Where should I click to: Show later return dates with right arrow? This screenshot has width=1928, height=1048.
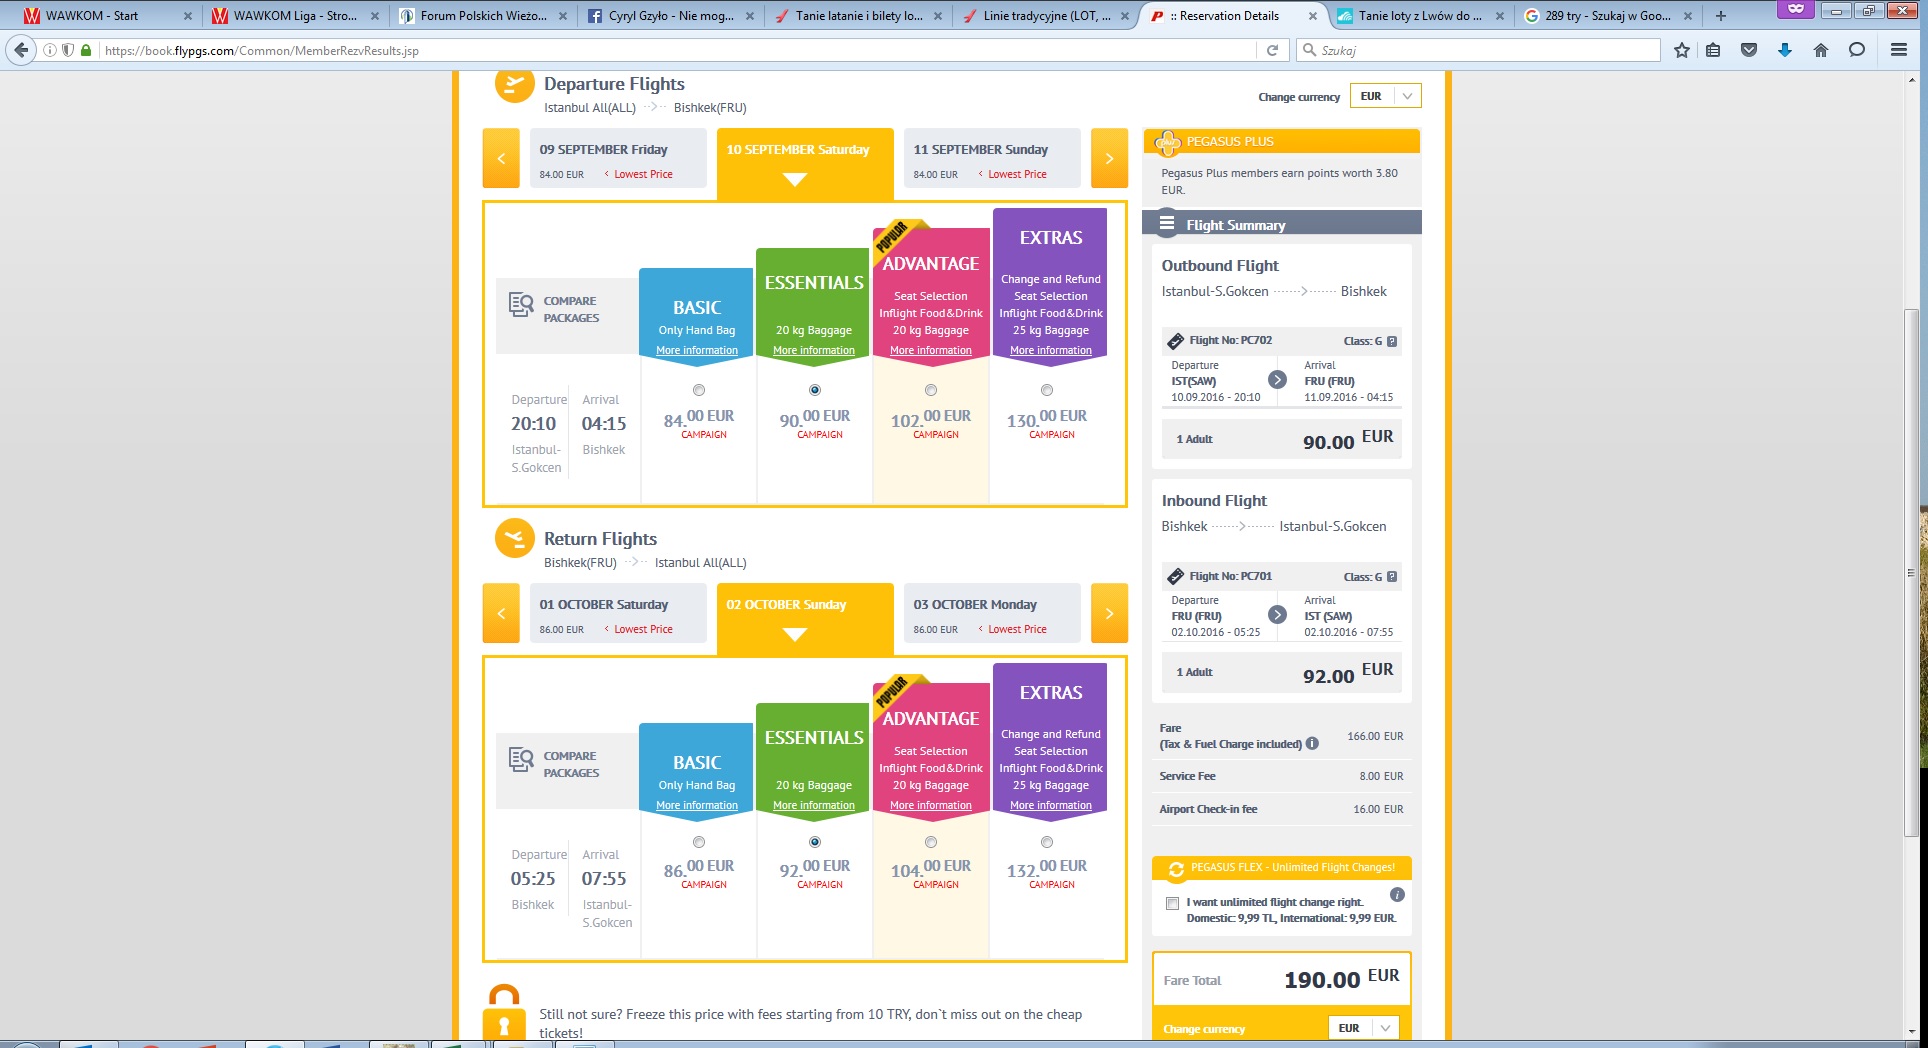coord(1109,613)
